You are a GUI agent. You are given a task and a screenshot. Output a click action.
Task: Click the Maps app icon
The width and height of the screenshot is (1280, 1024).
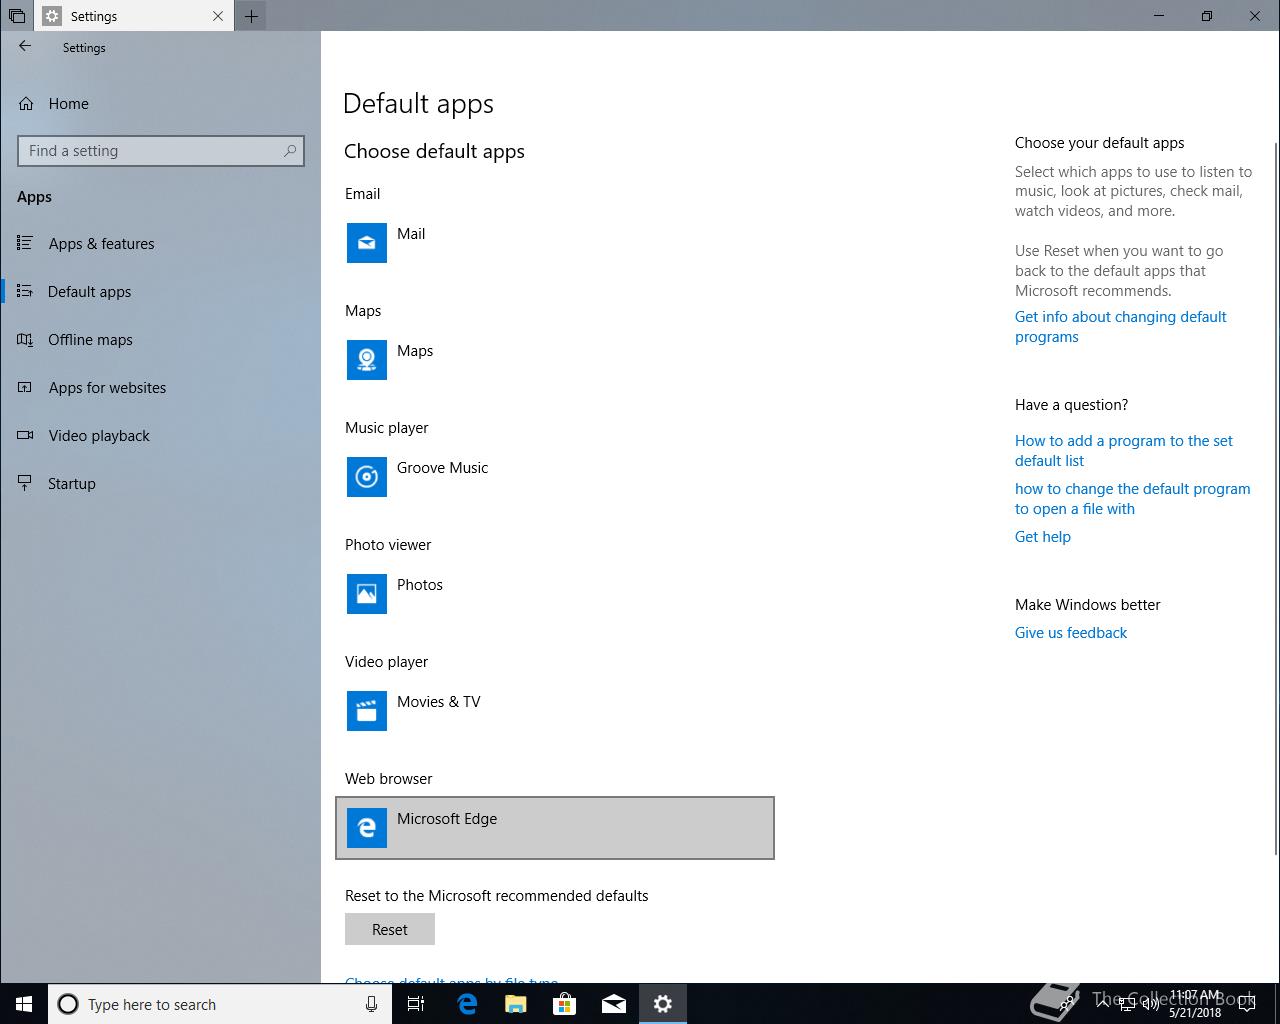point(367,360)
